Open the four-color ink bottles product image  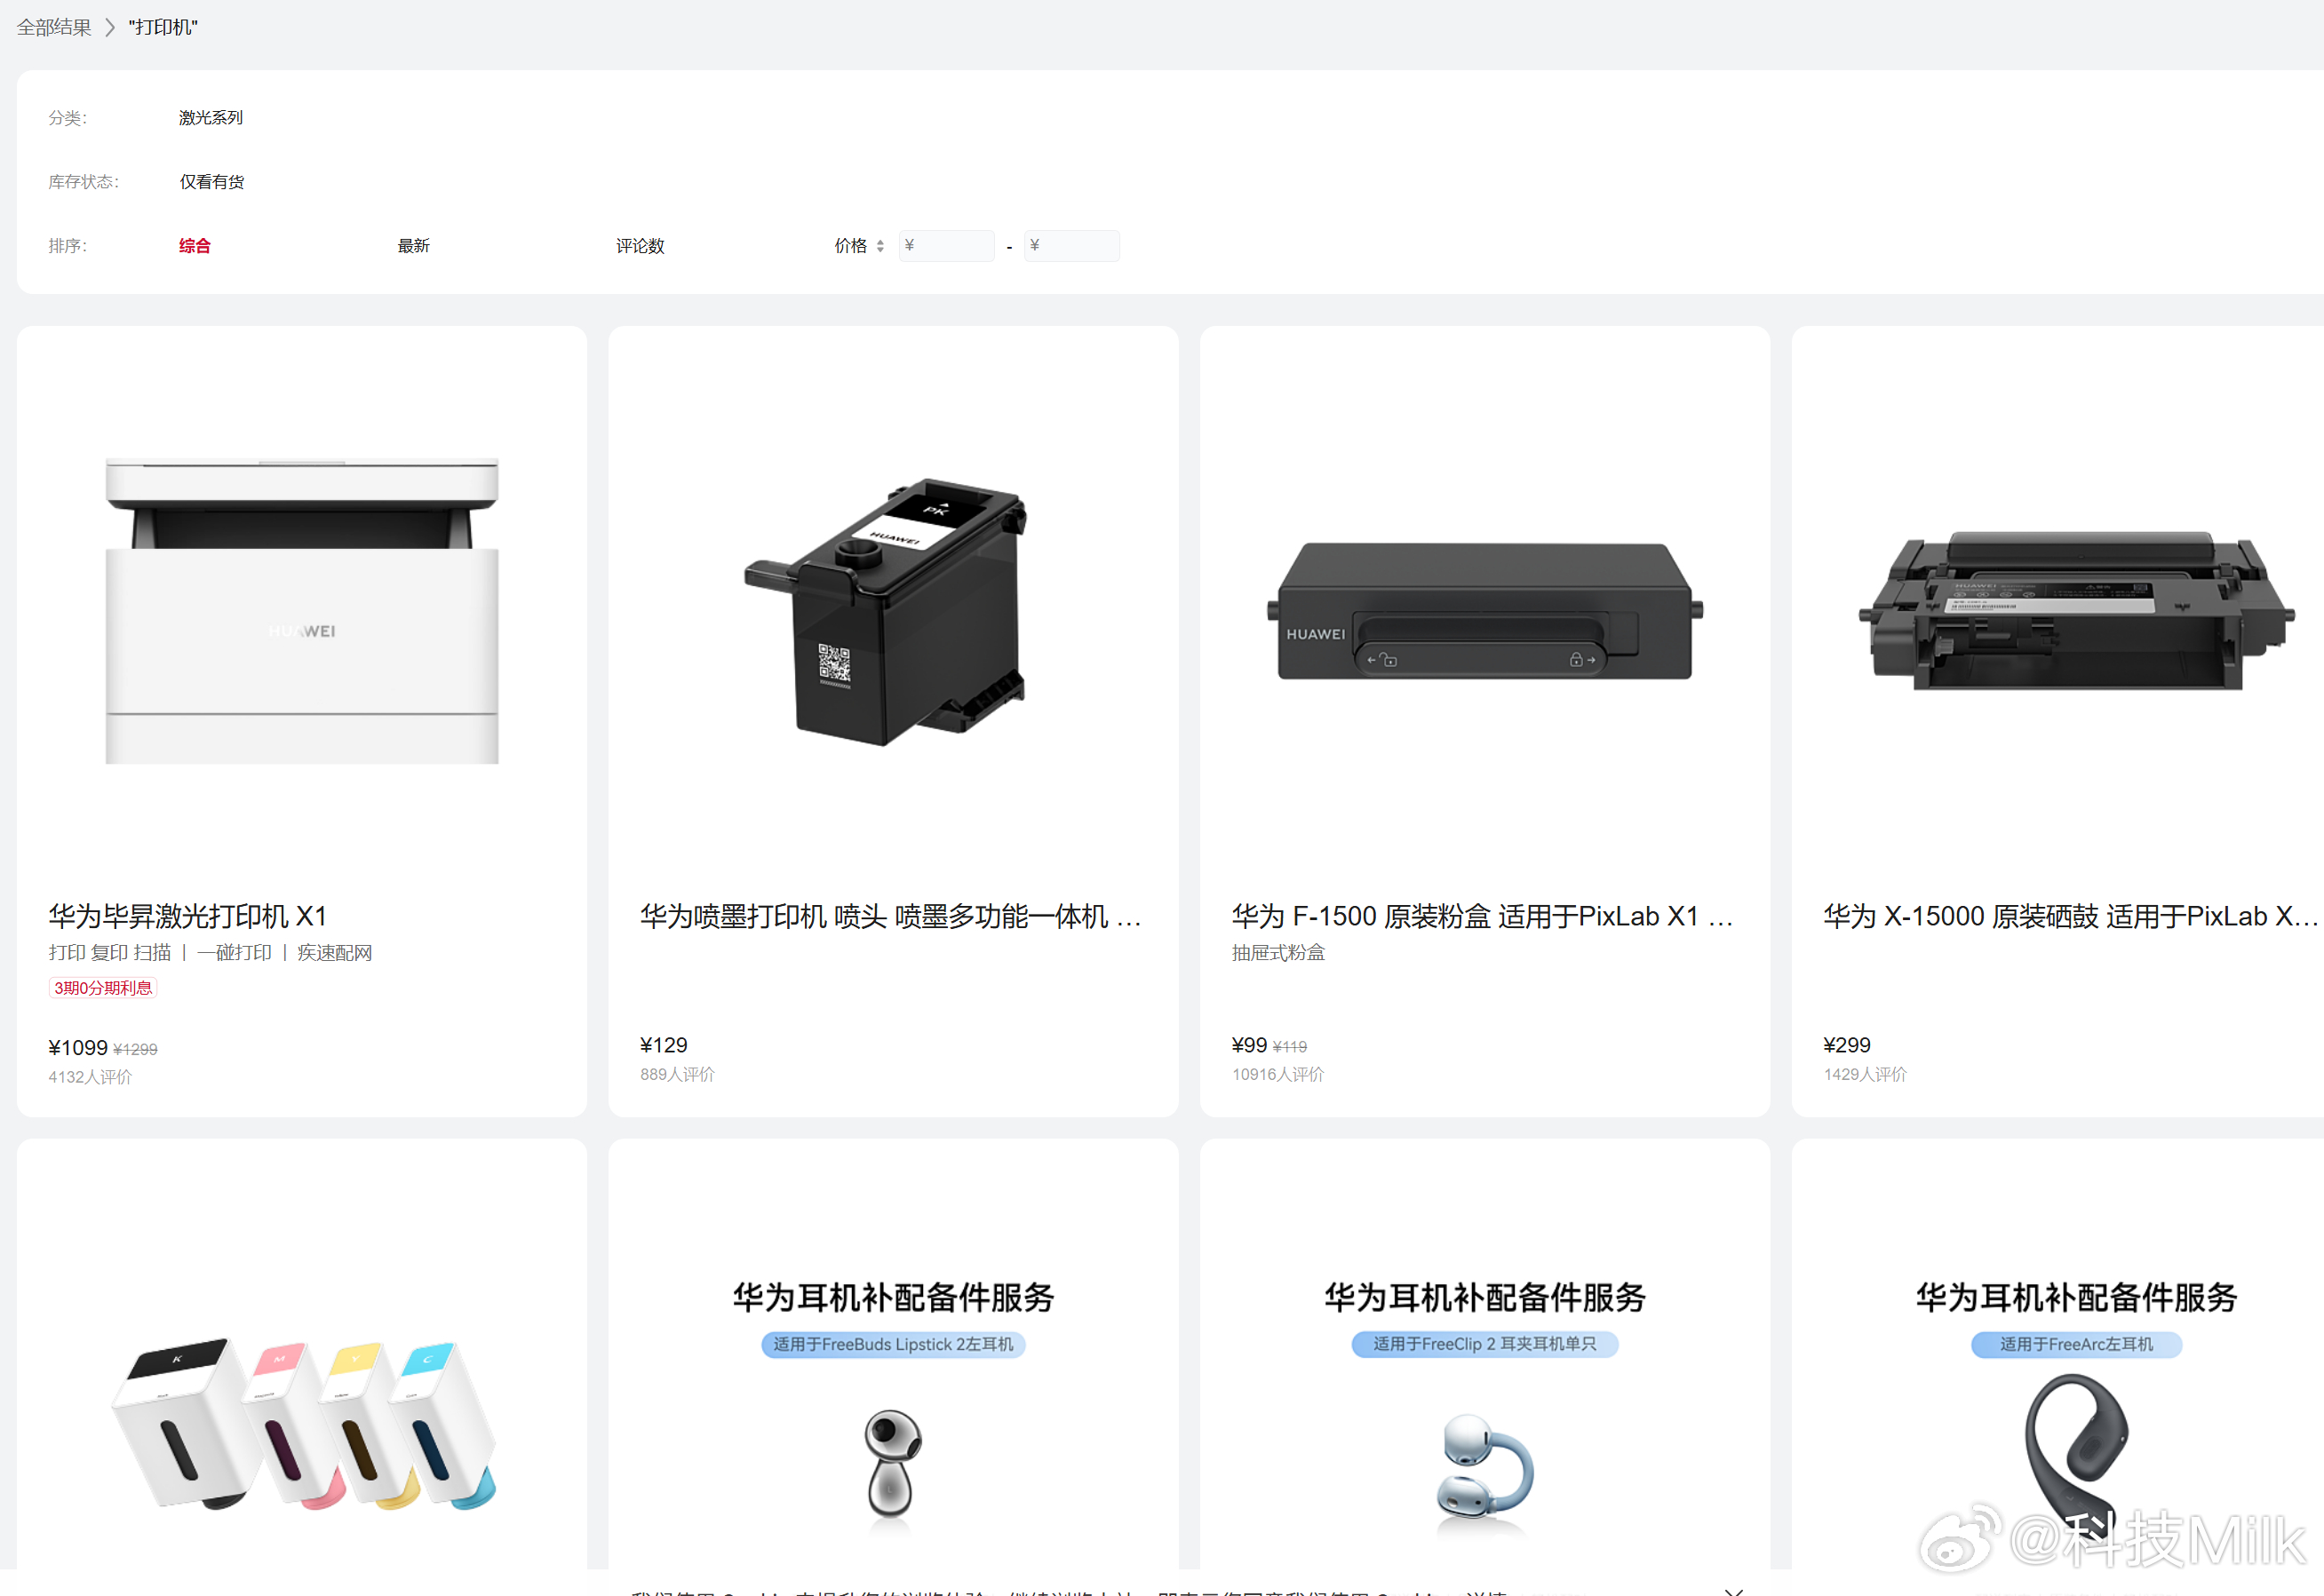pos(303,1424)
